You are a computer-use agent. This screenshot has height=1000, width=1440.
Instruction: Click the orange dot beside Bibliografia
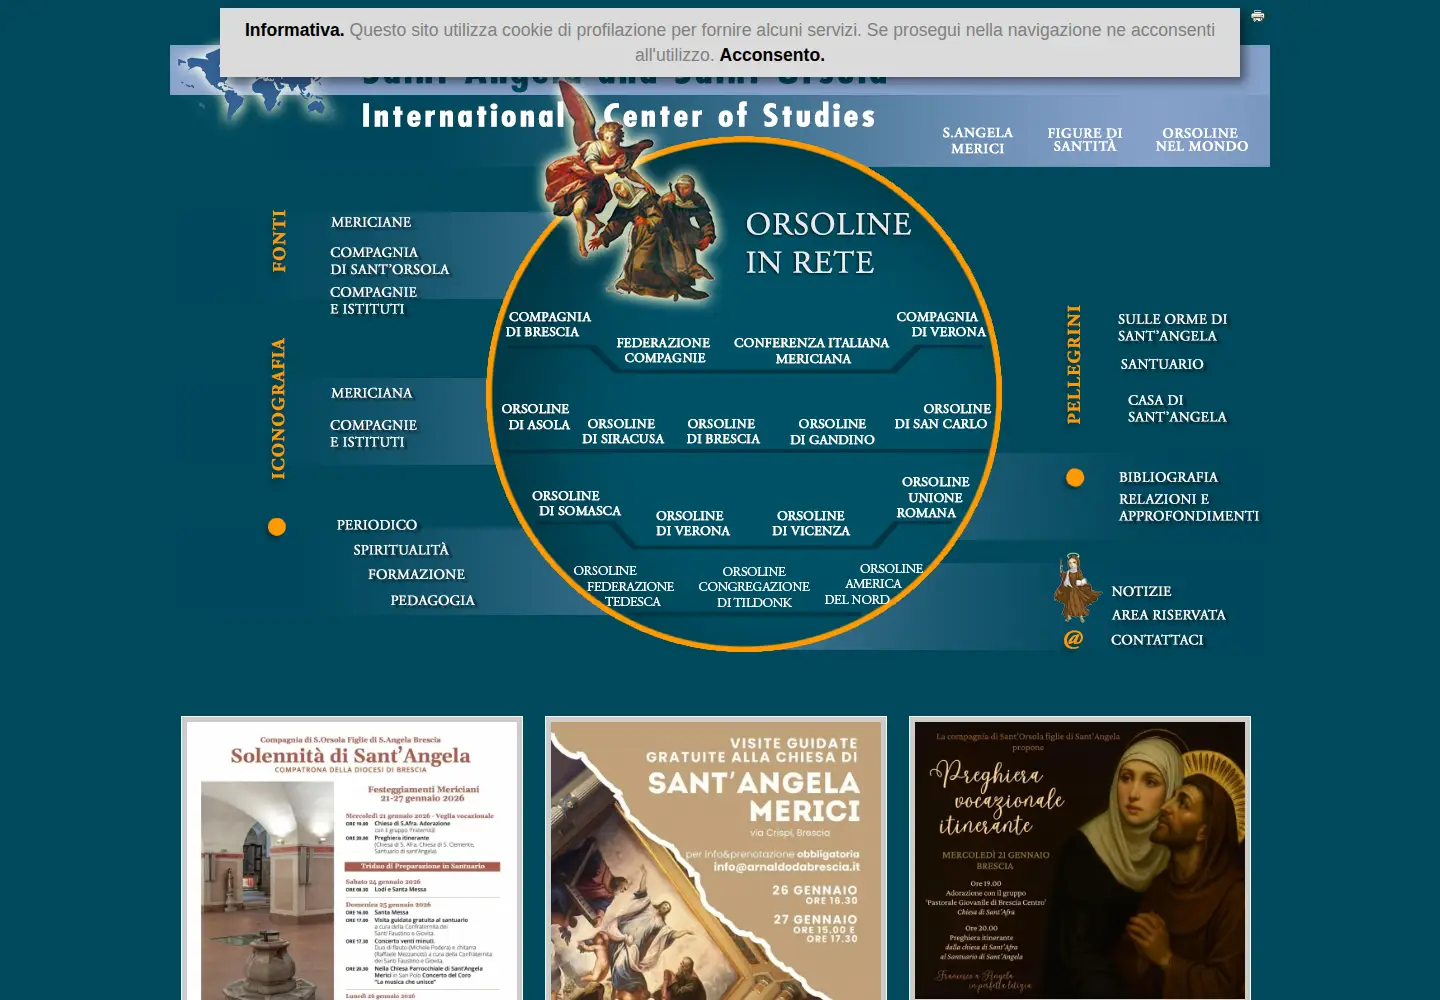coord(1075,478)
